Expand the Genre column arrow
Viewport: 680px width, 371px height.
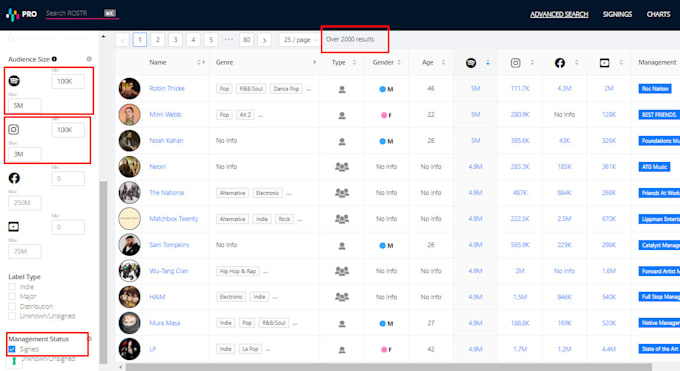click(x=314, y=62)
